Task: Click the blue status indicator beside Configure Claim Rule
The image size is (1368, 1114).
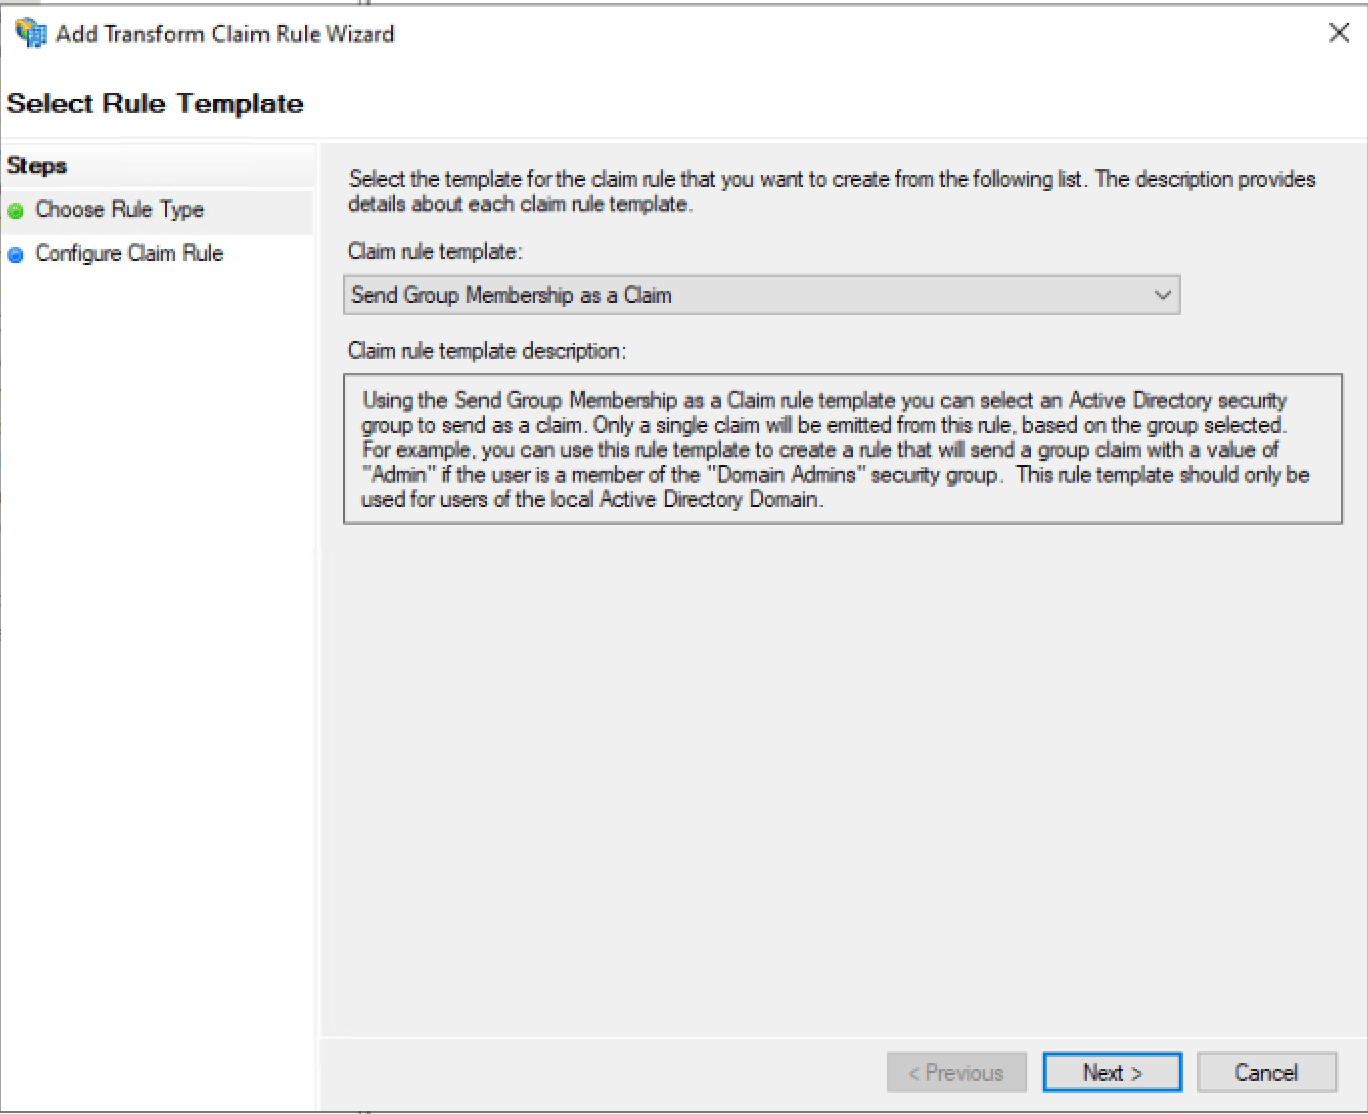Action: tap(16, 254)
